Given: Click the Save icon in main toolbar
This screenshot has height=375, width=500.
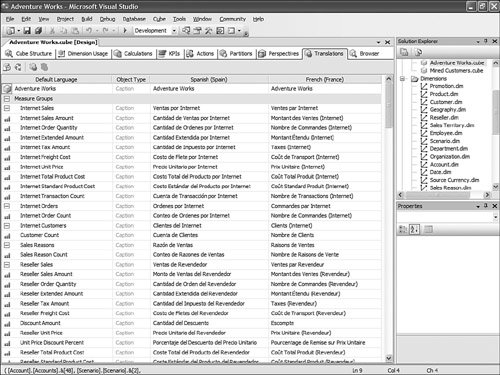Looking at the screenshot, I should (27, 31).
